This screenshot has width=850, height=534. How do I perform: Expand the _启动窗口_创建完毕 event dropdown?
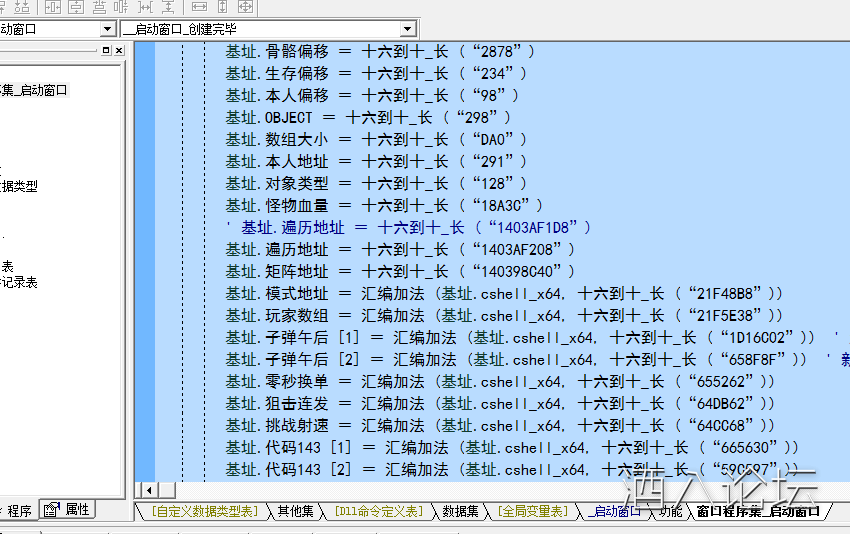[407, 29]
